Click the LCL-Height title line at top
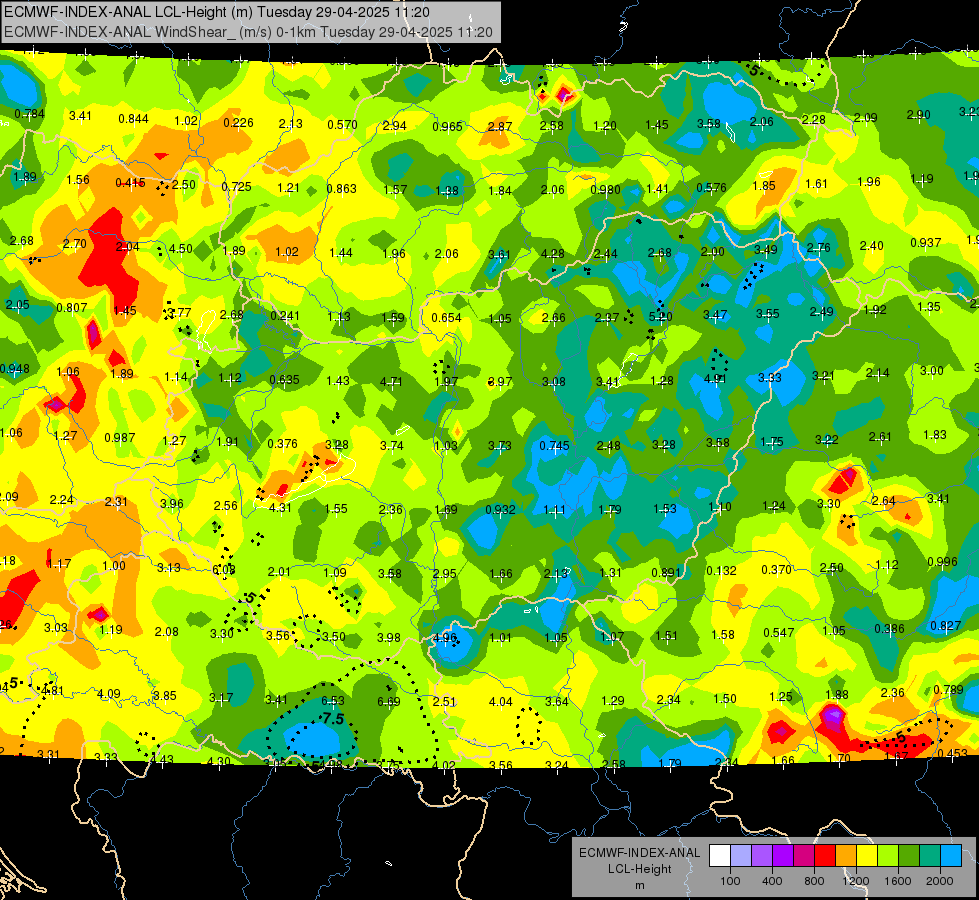 click(216, 12)
